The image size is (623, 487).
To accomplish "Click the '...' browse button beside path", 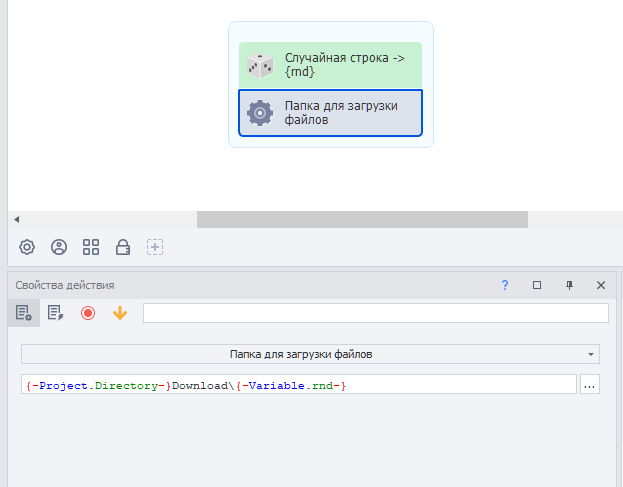I will (x=590, y=384).
